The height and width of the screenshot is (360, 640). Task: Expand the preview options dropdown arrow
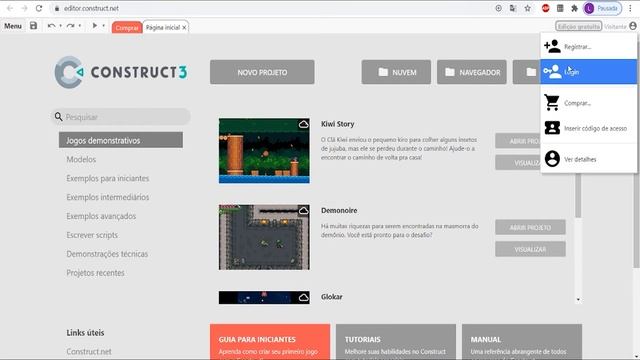(104, 26)
